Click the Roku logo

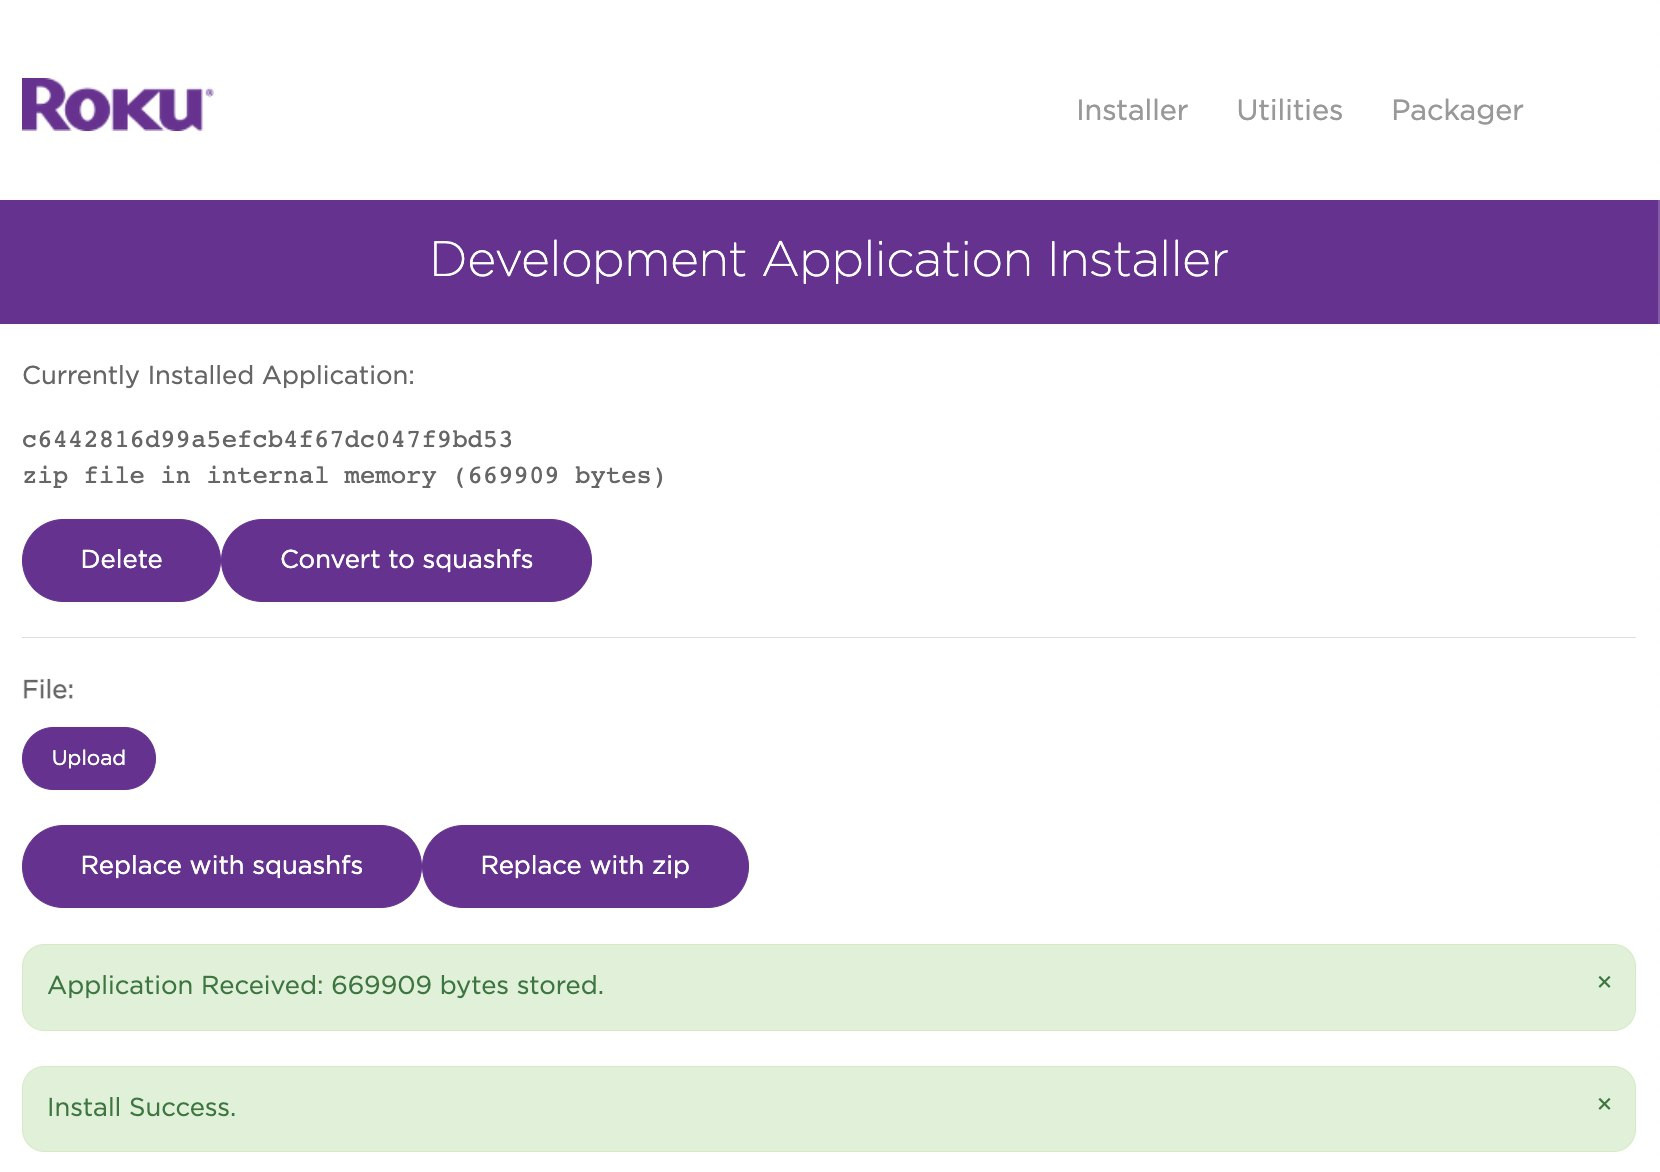(x=118, y=105)
